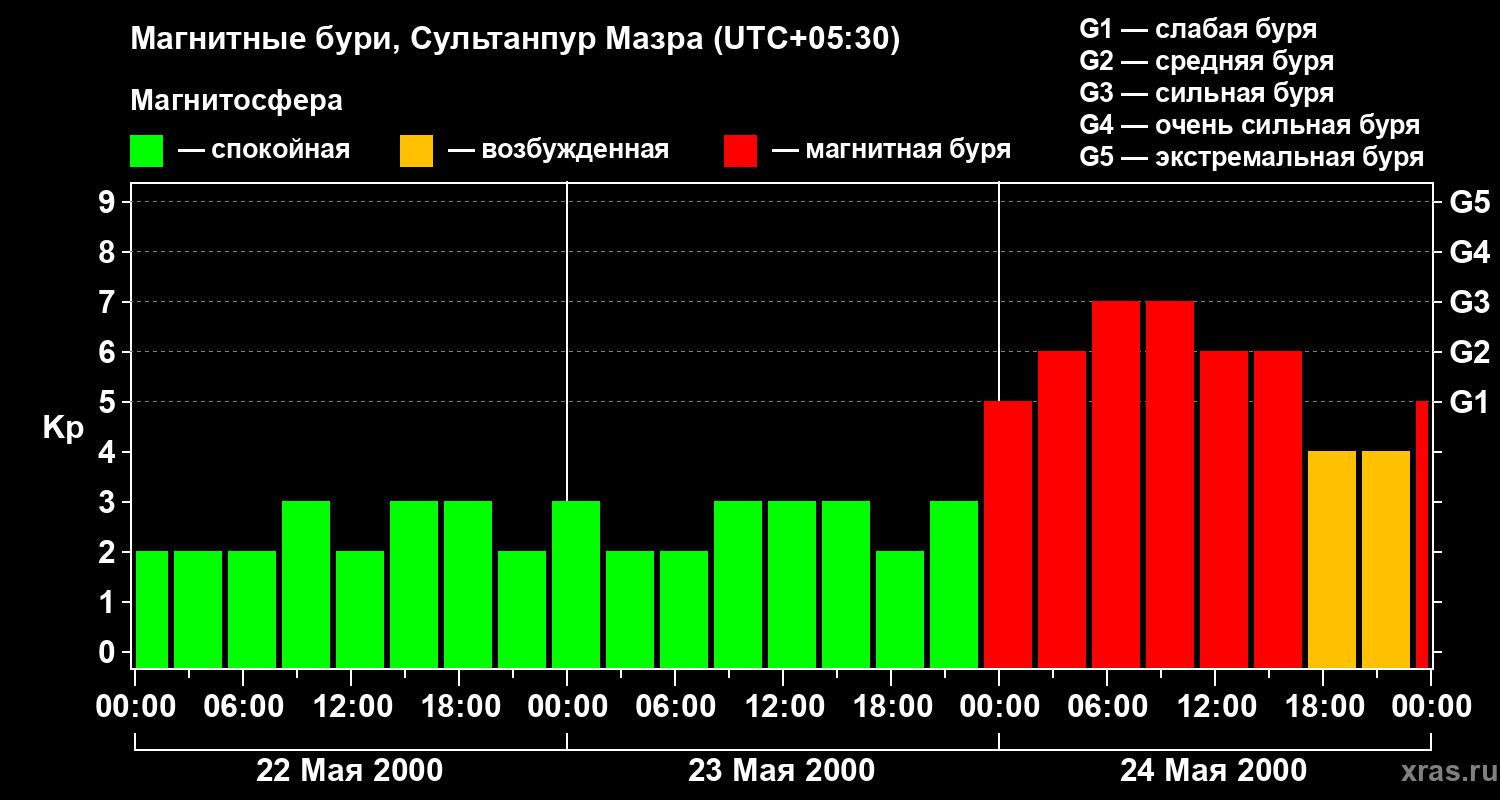The height and width of the screenshot is (800, 1500).
Task: Click the 00:00 label starting 22 May
Action: [135, 707]
